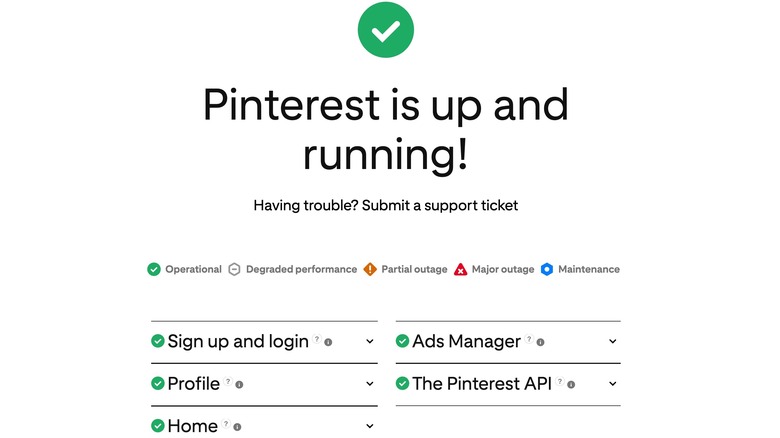Expand the Profile row chevron
The height and width of the screenshot is (438, 780).
pos(370,383)
